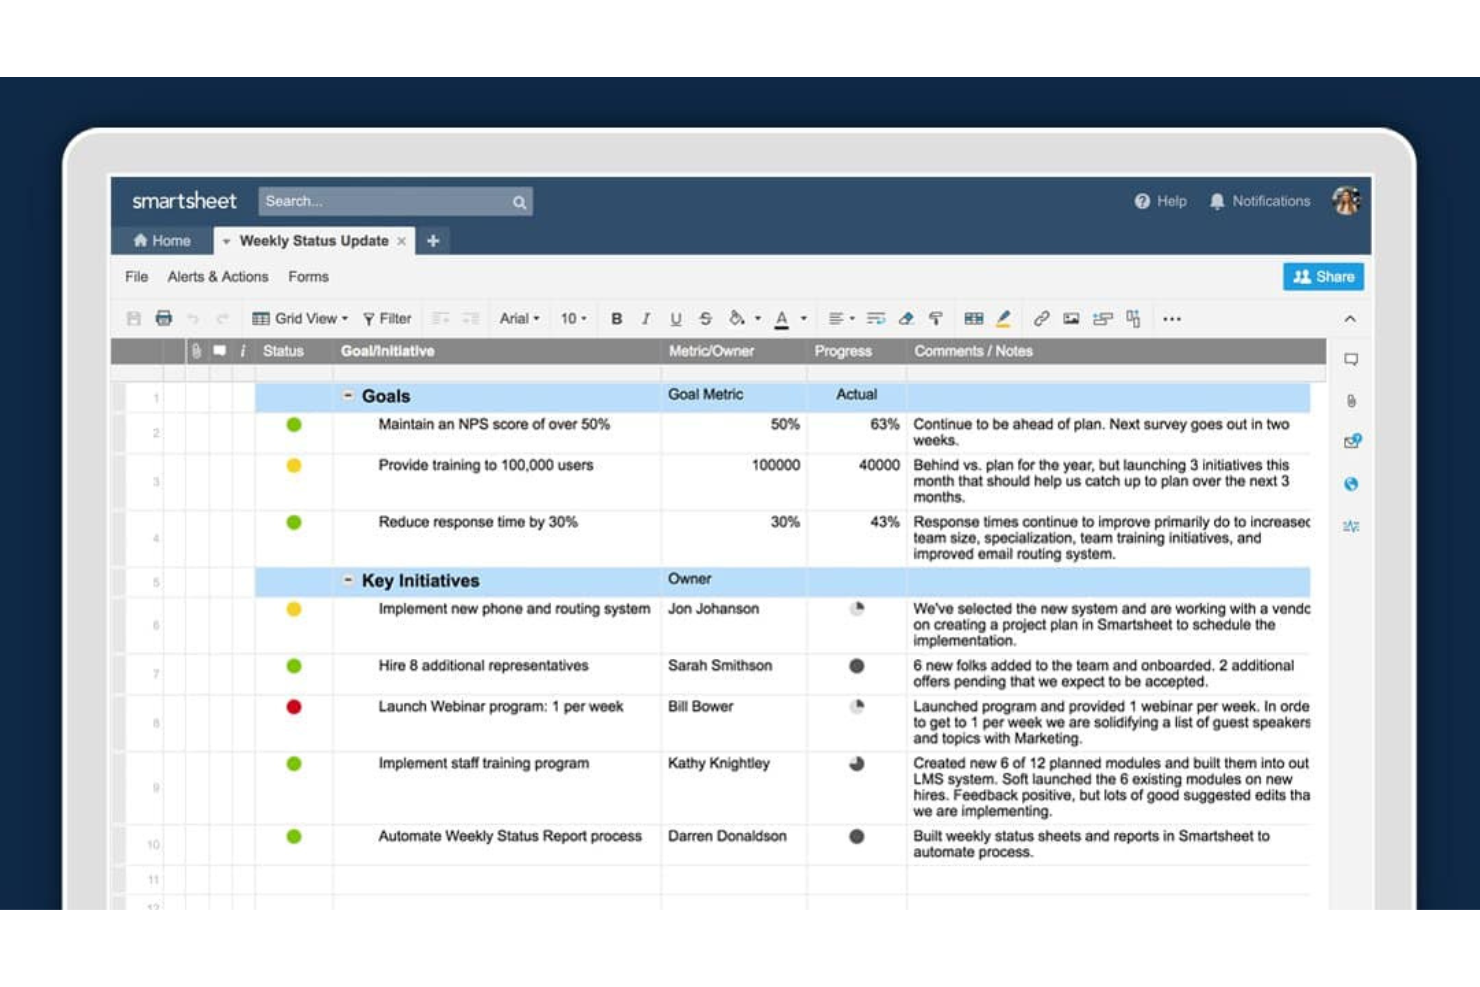This screenshot has width=1480, height=987.
Task: Open the Activity Log icon in the sidebar
Action: (1352, 524)
